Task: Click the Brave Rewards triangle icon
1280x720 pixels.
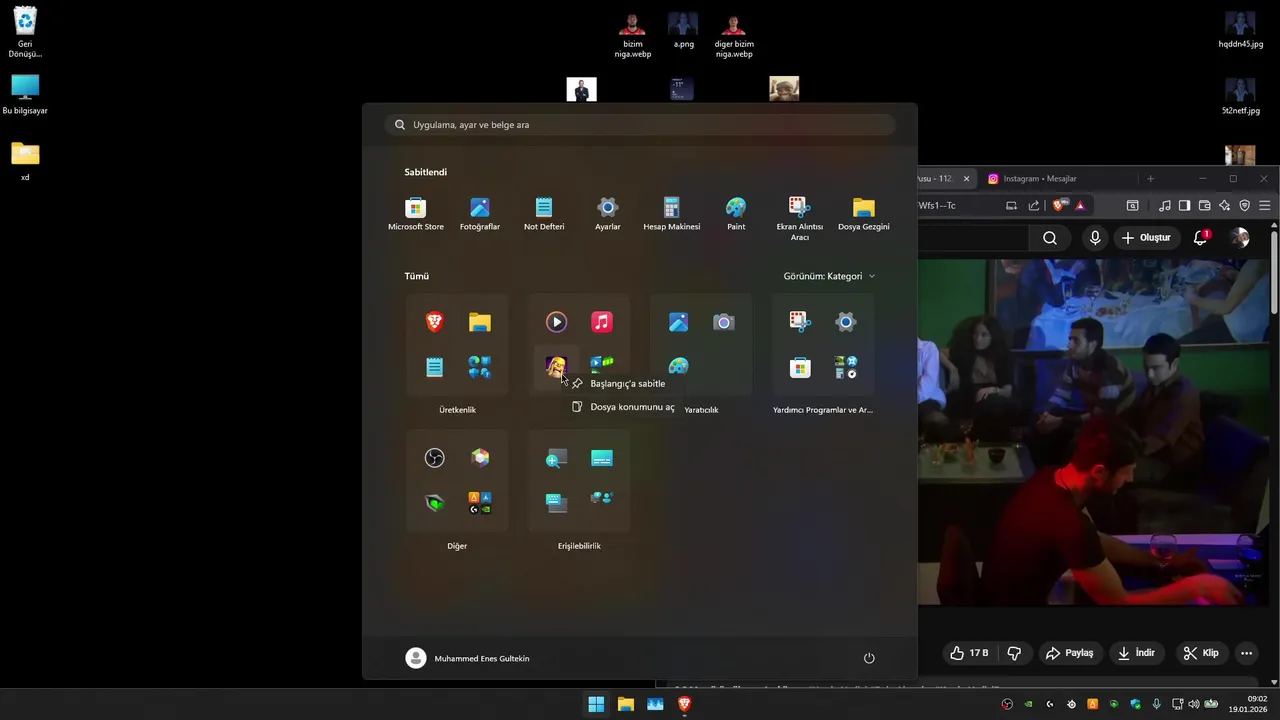Action: click(1080, 206)
